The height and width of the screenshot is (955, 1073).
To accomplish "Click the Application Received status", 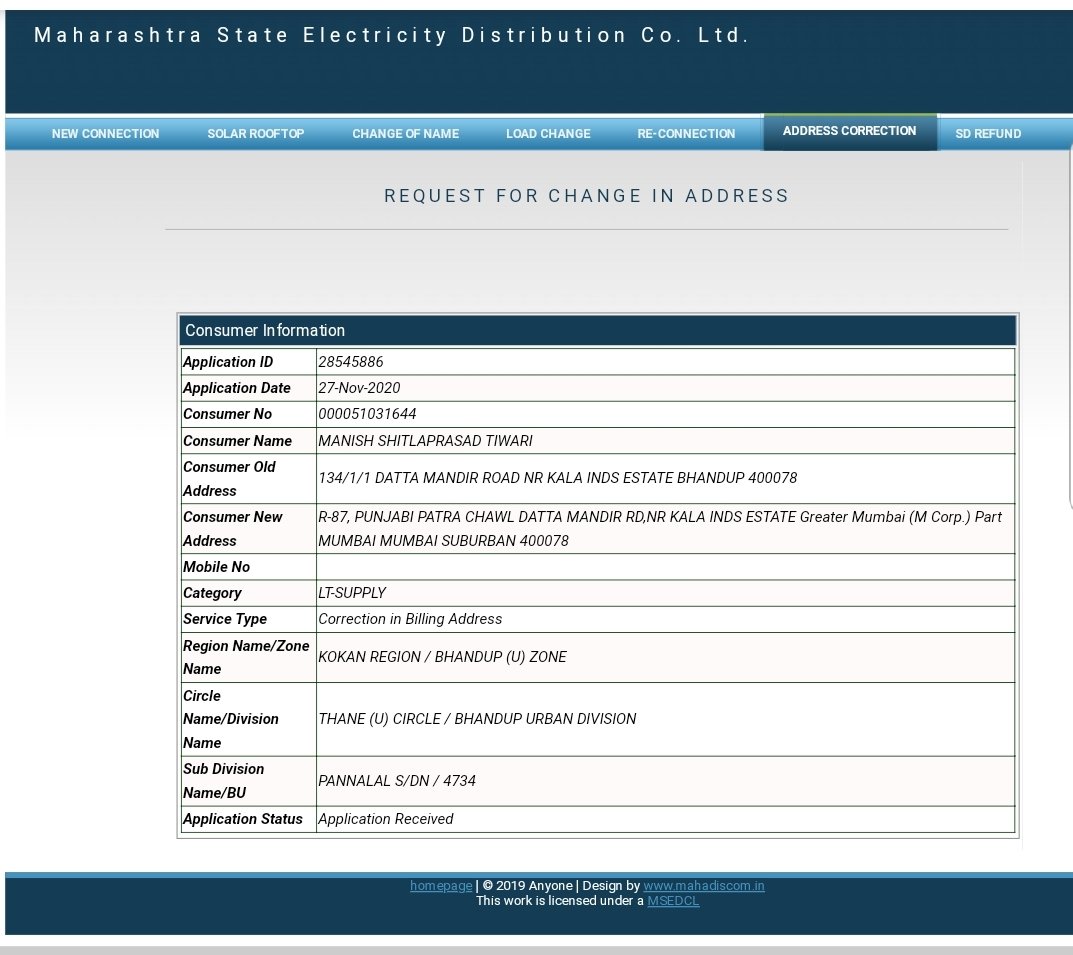I will tap(385, 819).
